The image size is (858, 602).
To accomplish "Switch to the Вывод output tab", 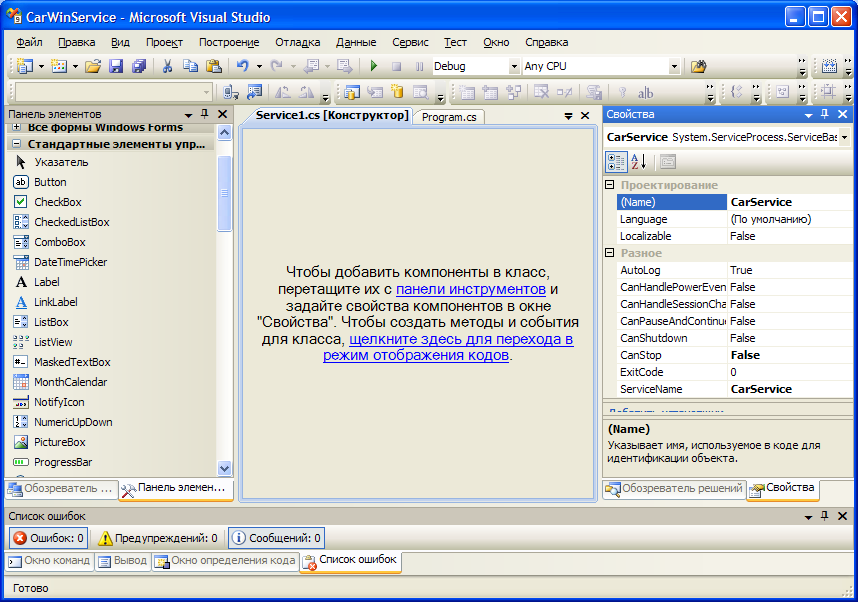I will (x=123, y=561).
